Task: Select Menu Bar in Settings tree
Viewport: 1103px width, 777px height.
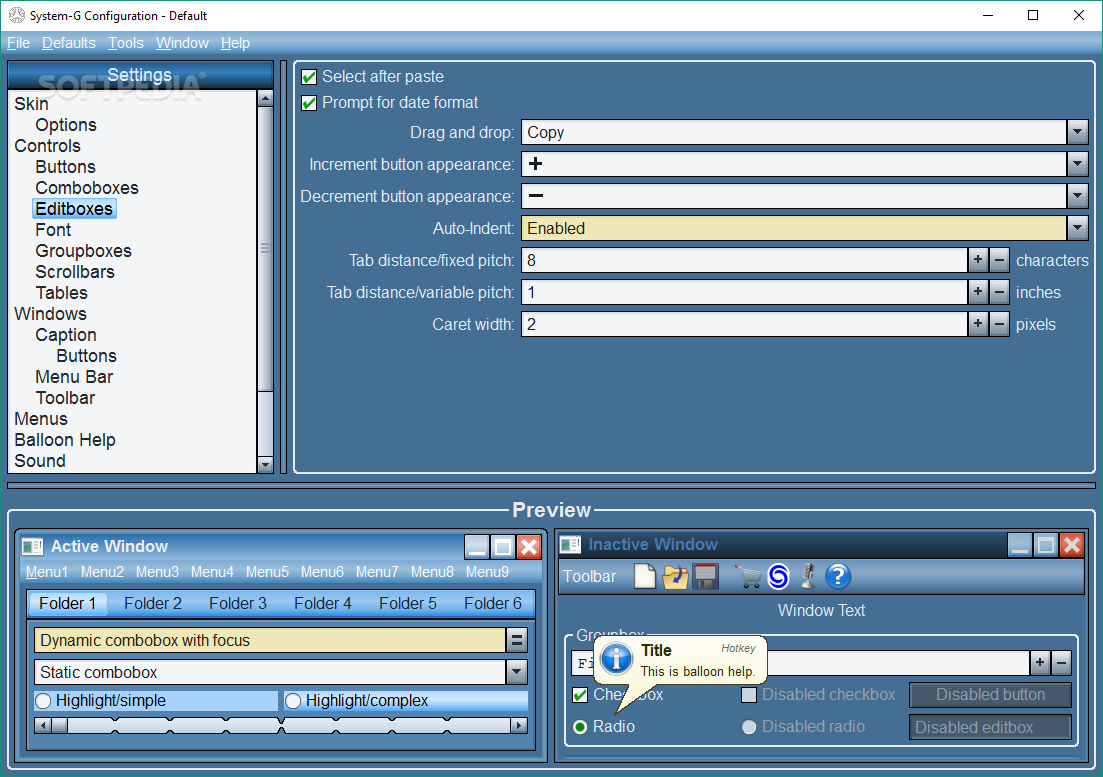Action: pyautogui.click(x=74, y=377)
